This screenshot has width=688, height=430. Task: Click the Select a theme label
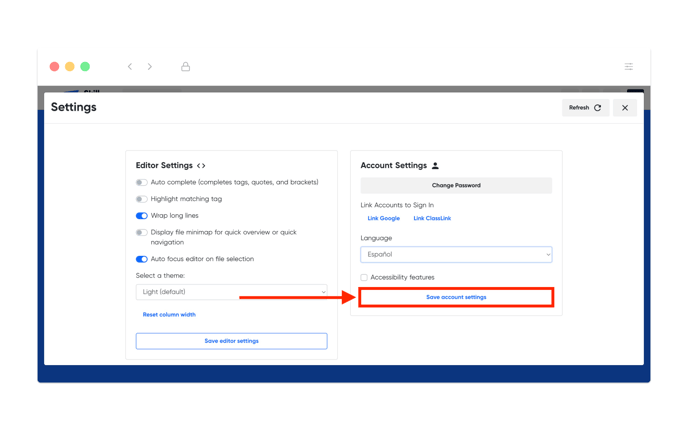click(160, 276)
